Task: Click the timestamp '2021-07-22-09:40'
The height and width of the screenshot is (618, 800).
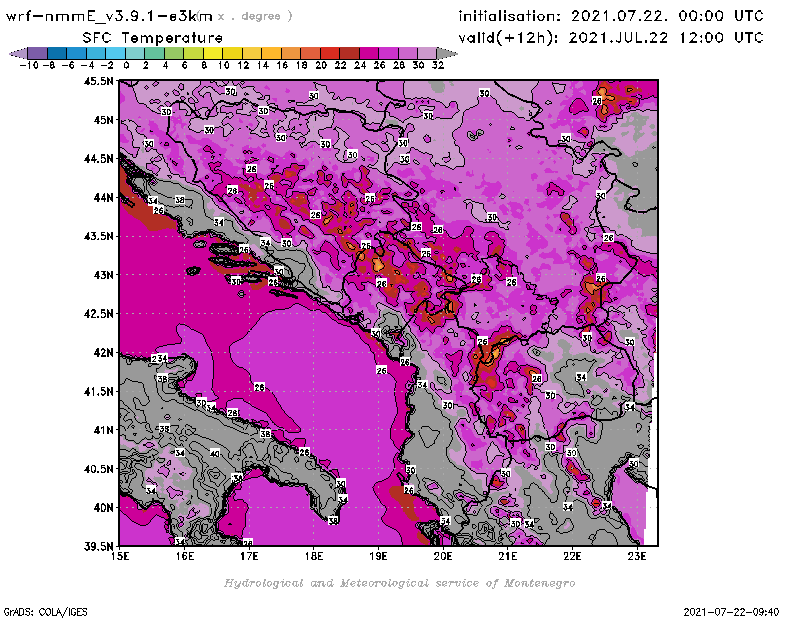Action: click(x=731, y=612)
